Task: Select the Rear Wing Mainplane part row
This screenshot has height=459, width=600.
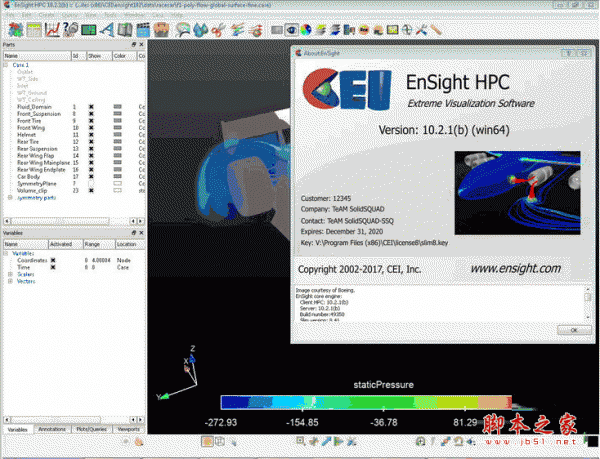Action: point(74,163)
